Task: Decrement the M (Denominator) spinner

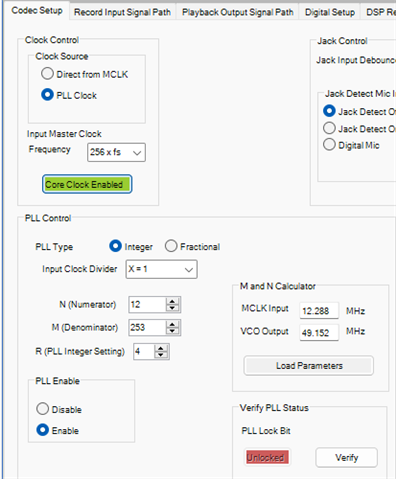Action: coord(172,331)
